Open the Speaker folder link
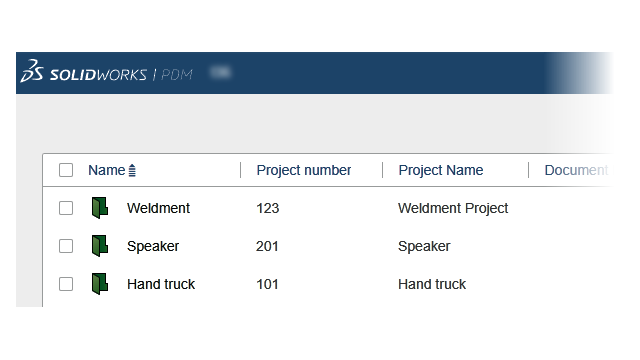Screen dimensions: 640x360 coord(153,246)
